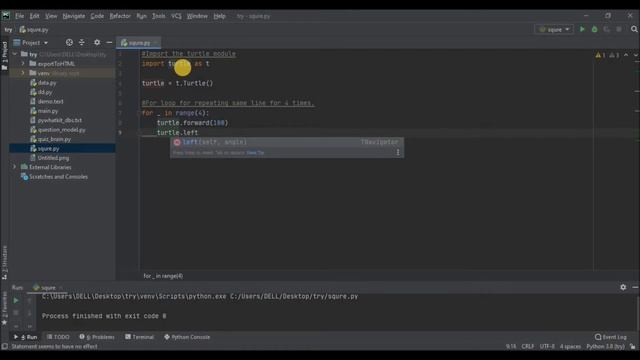
Task: Open the Help menu
Action: (x=219, y=16)
